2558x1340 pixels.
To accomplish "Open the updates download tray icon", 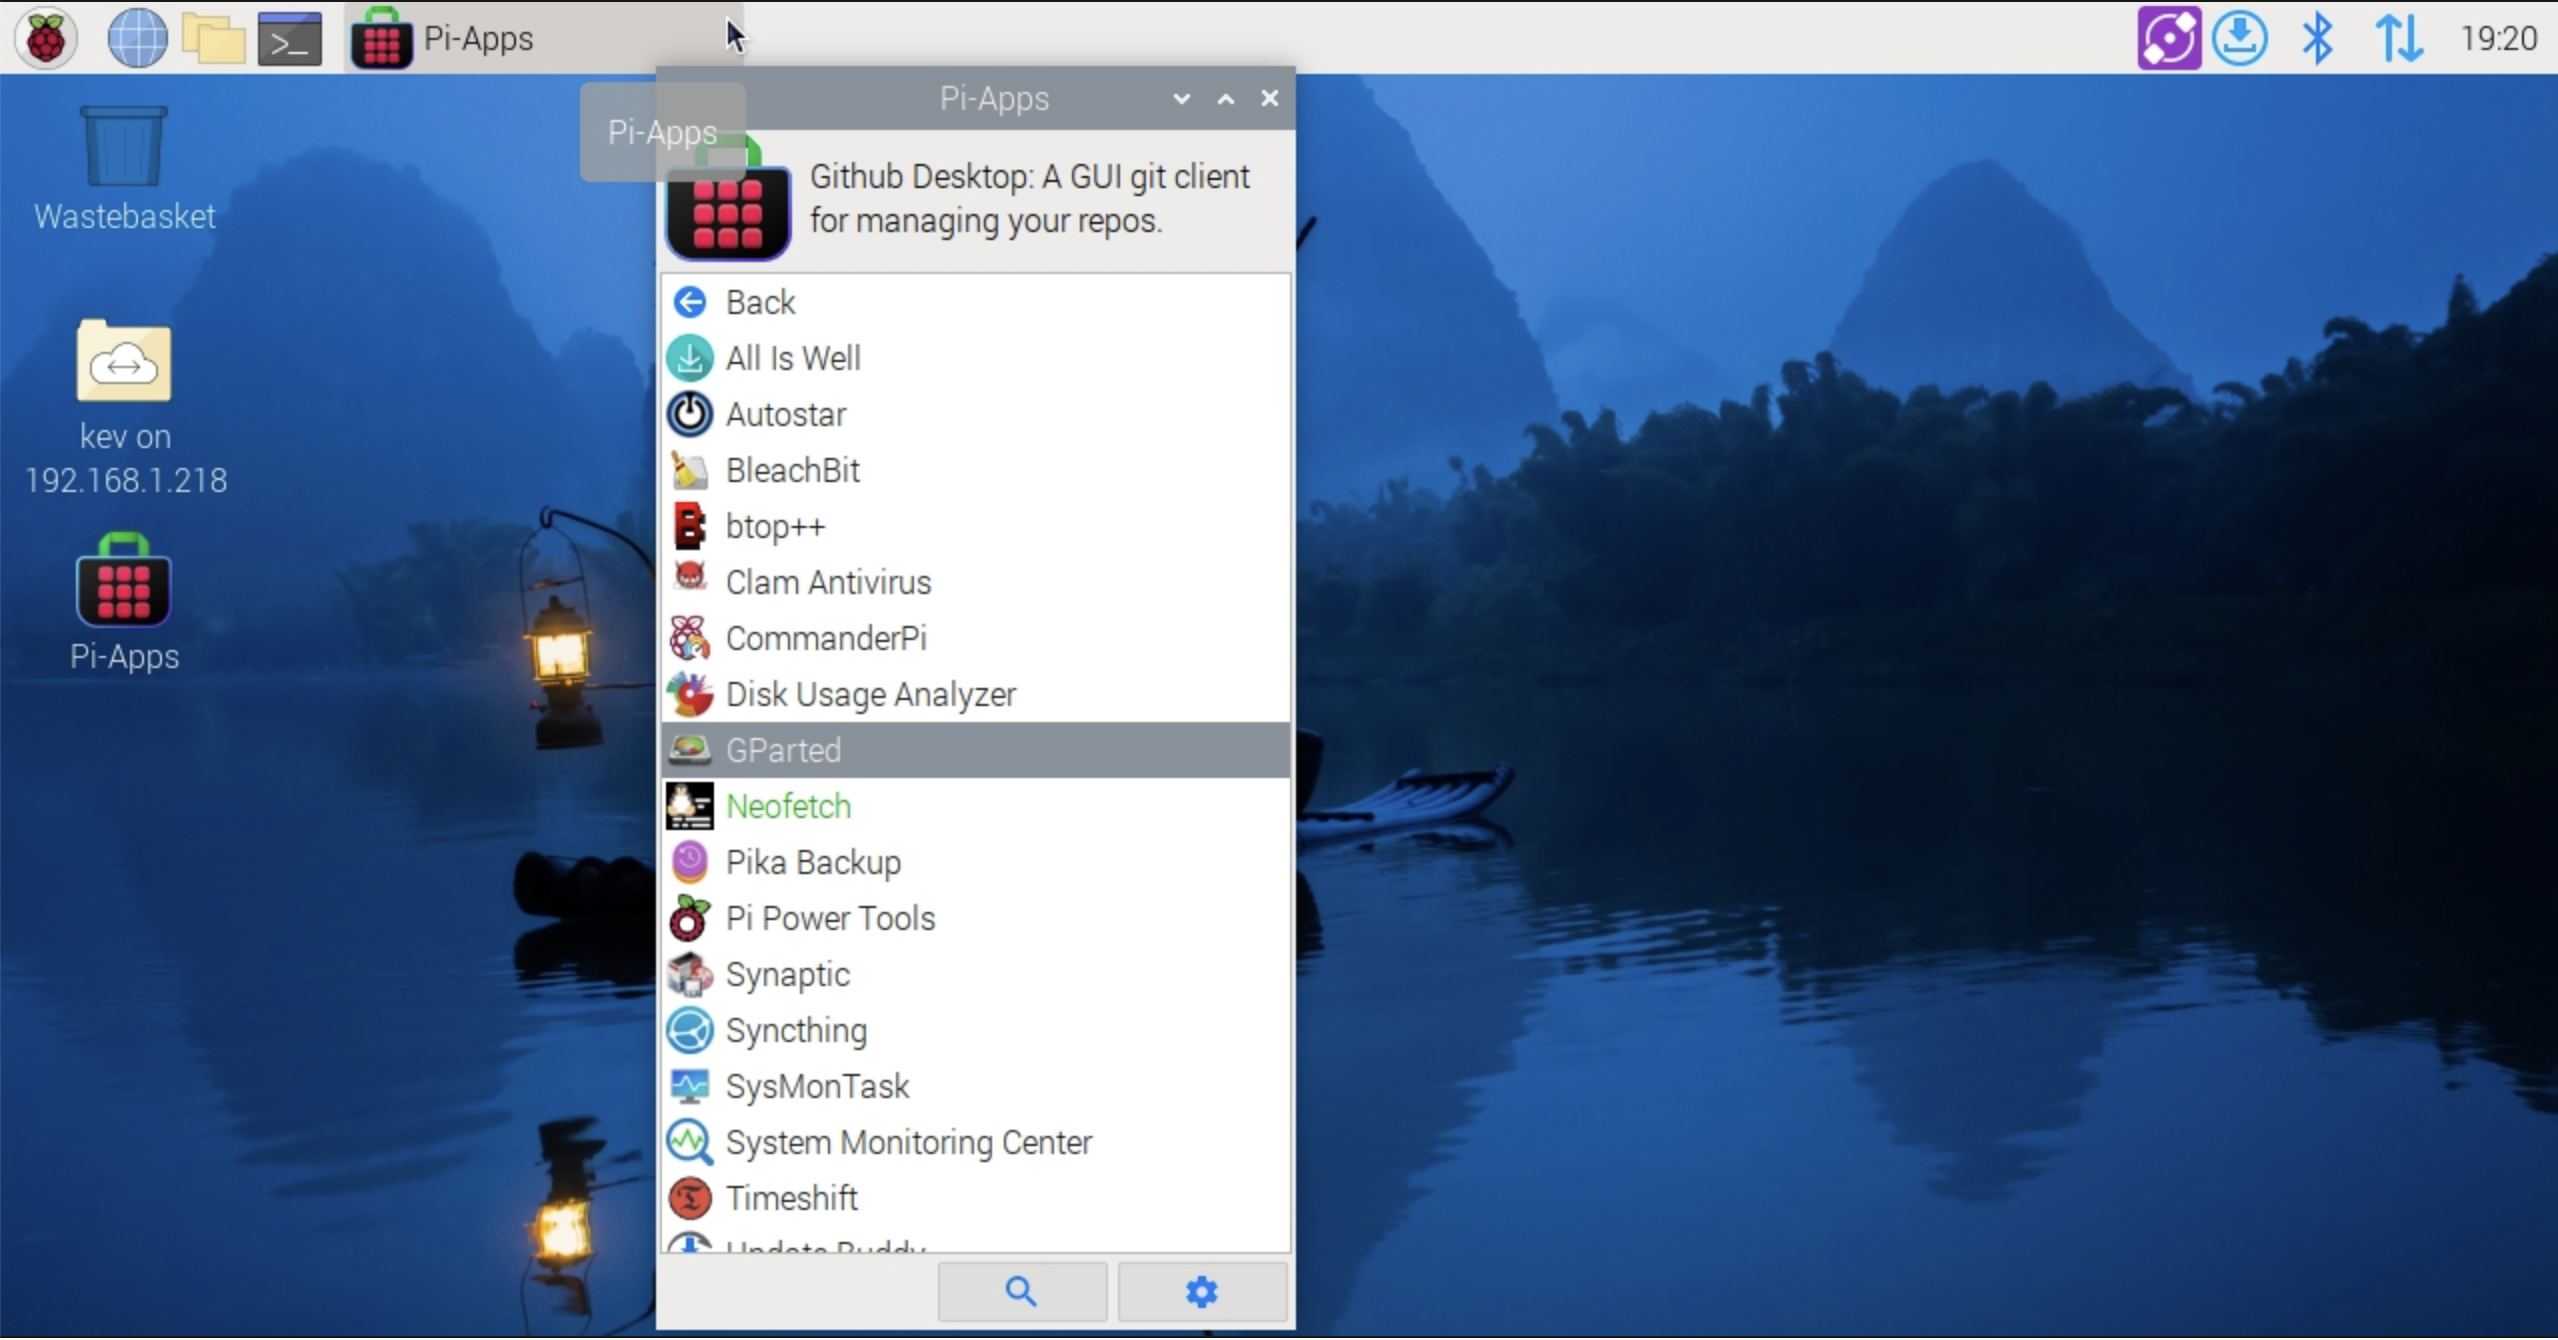I will click(x=2240, y=38).
